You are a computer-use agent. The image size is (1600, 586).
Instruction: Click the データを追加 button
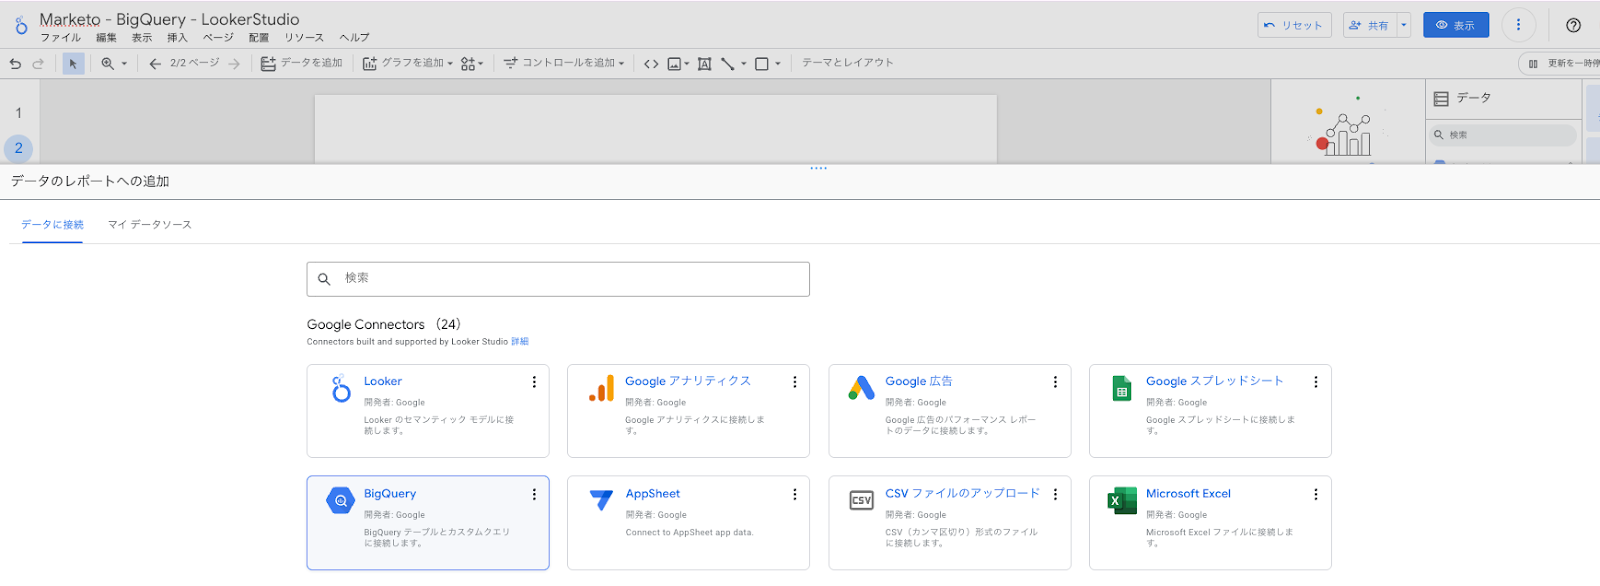click(x=301, y=63)
